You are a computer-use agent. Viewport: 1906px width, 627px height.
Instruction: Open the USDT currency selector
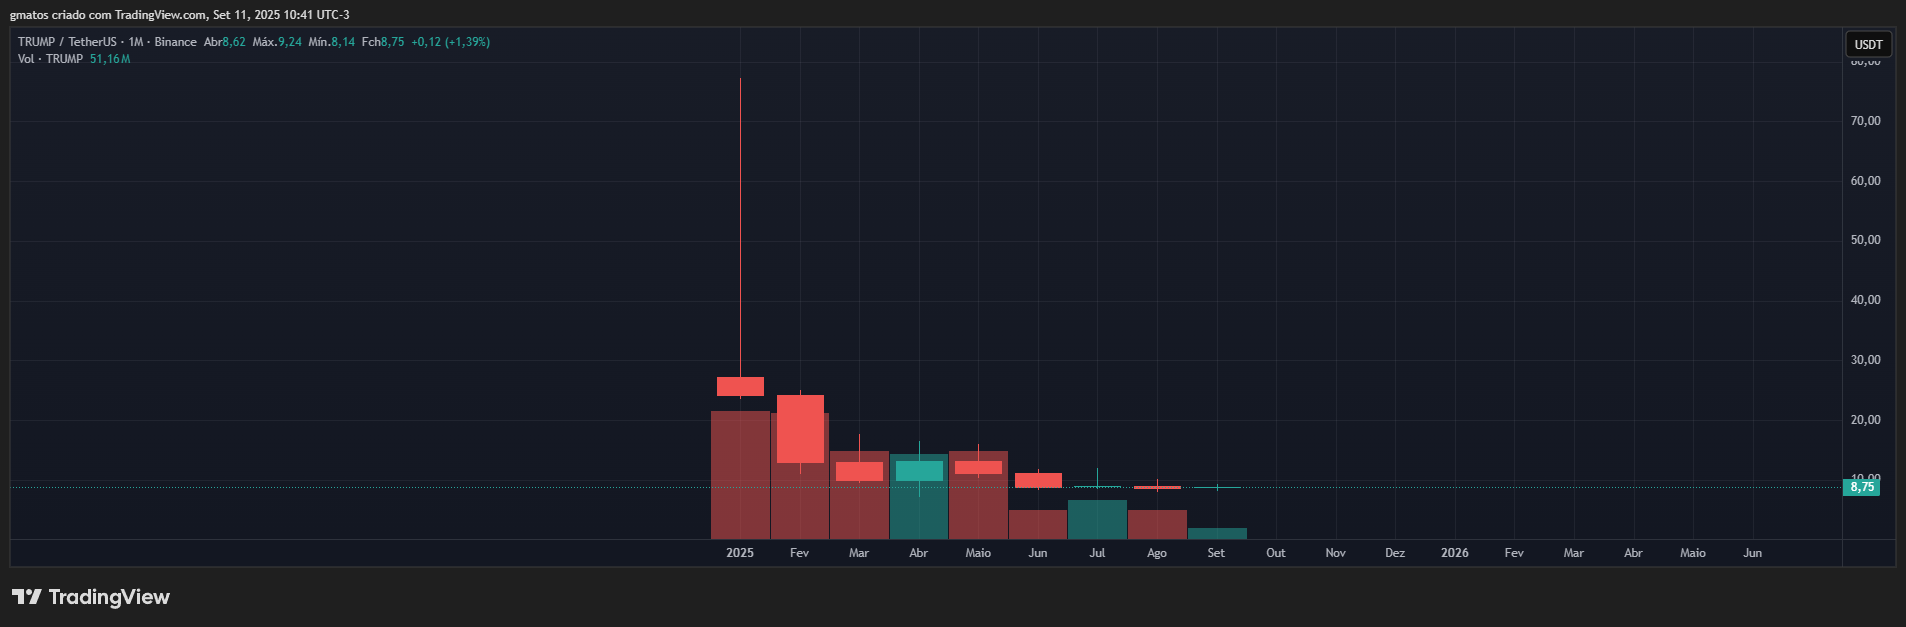pyautogui.click(x=1868, y=44)
